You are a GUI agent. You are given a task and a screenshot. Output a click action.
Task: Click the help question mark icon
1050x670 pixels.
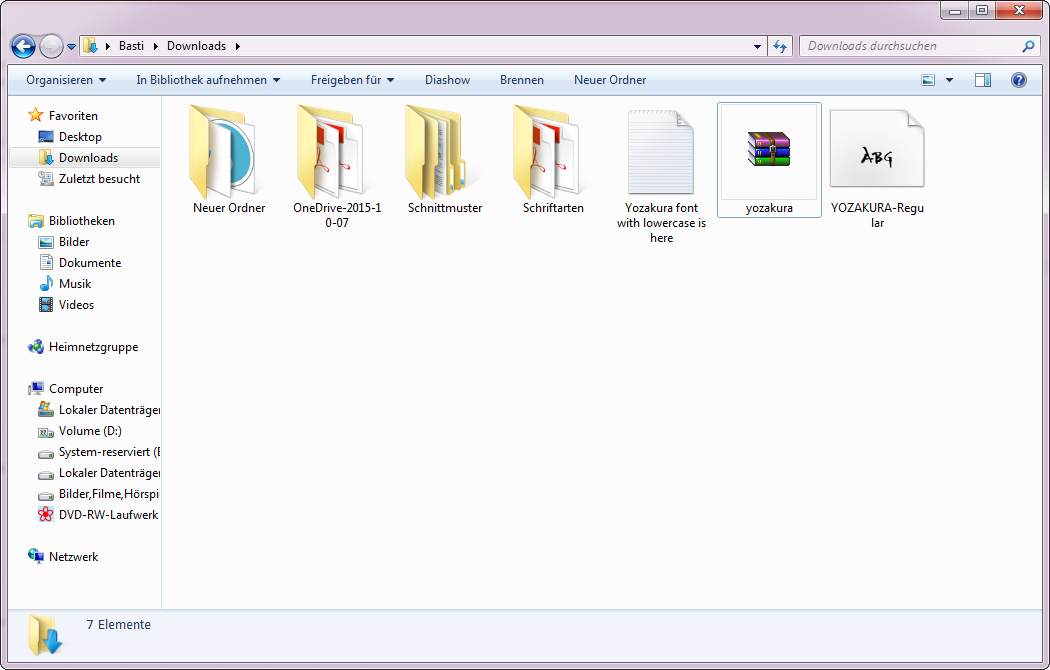1018,80
